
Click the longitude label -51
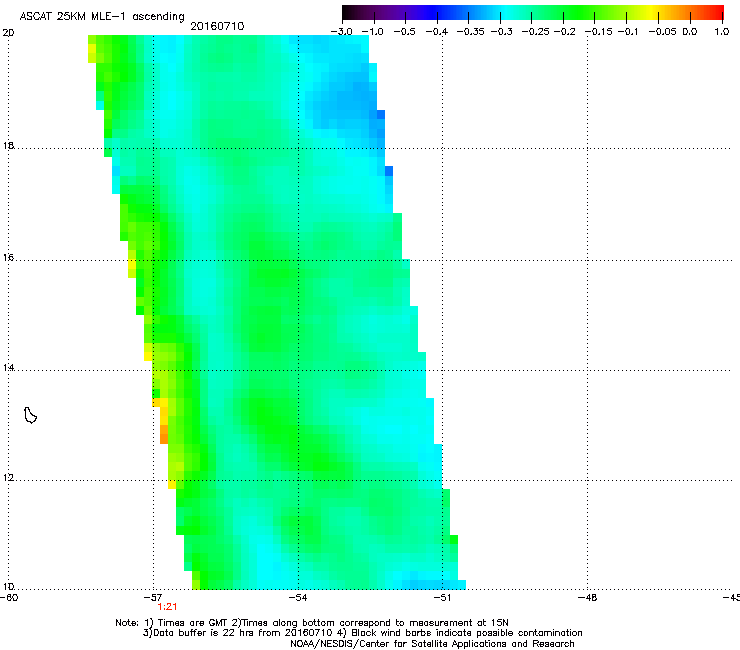[442, 598]
